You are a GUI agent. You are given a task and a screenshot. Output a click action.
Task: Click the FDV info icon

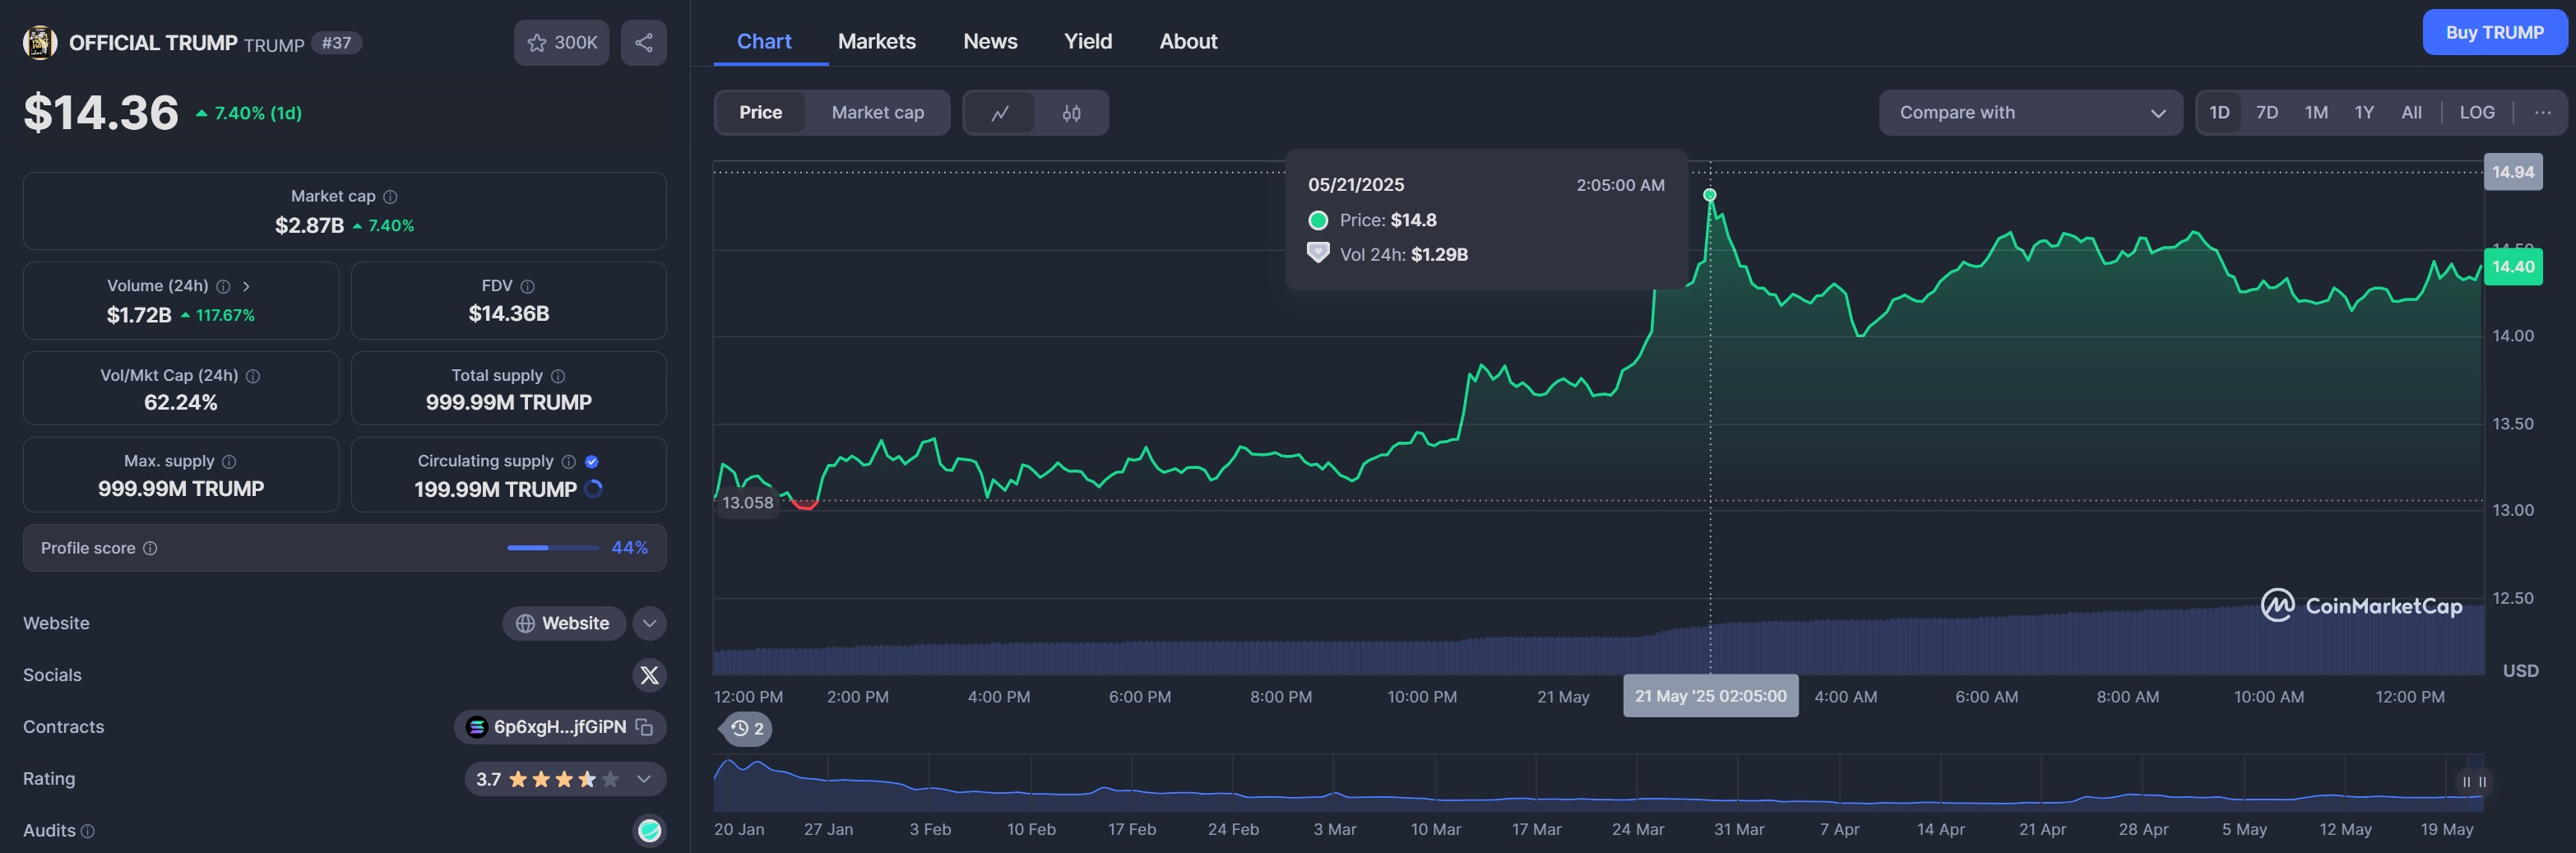[x=527, y=287]
